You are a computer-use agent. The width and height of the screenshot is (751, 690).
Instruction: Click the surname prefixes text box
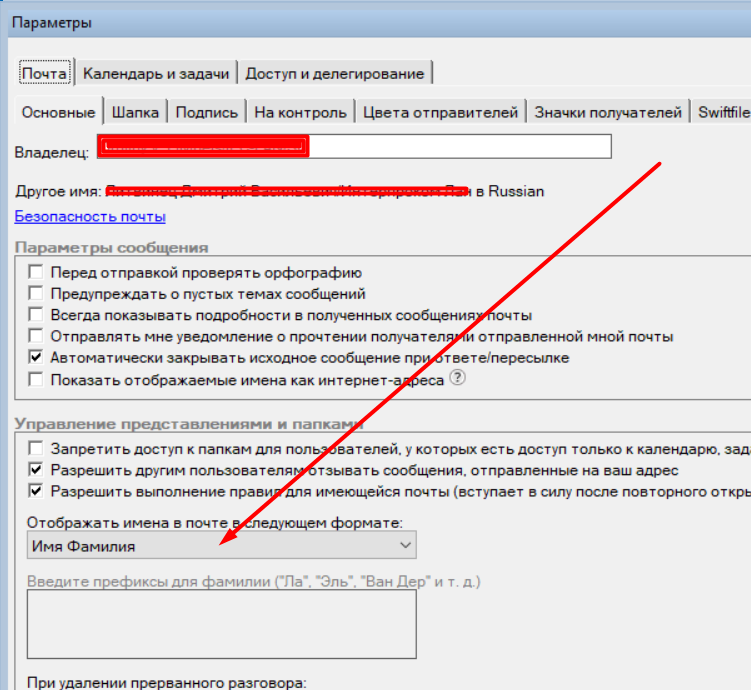[221, 624]
